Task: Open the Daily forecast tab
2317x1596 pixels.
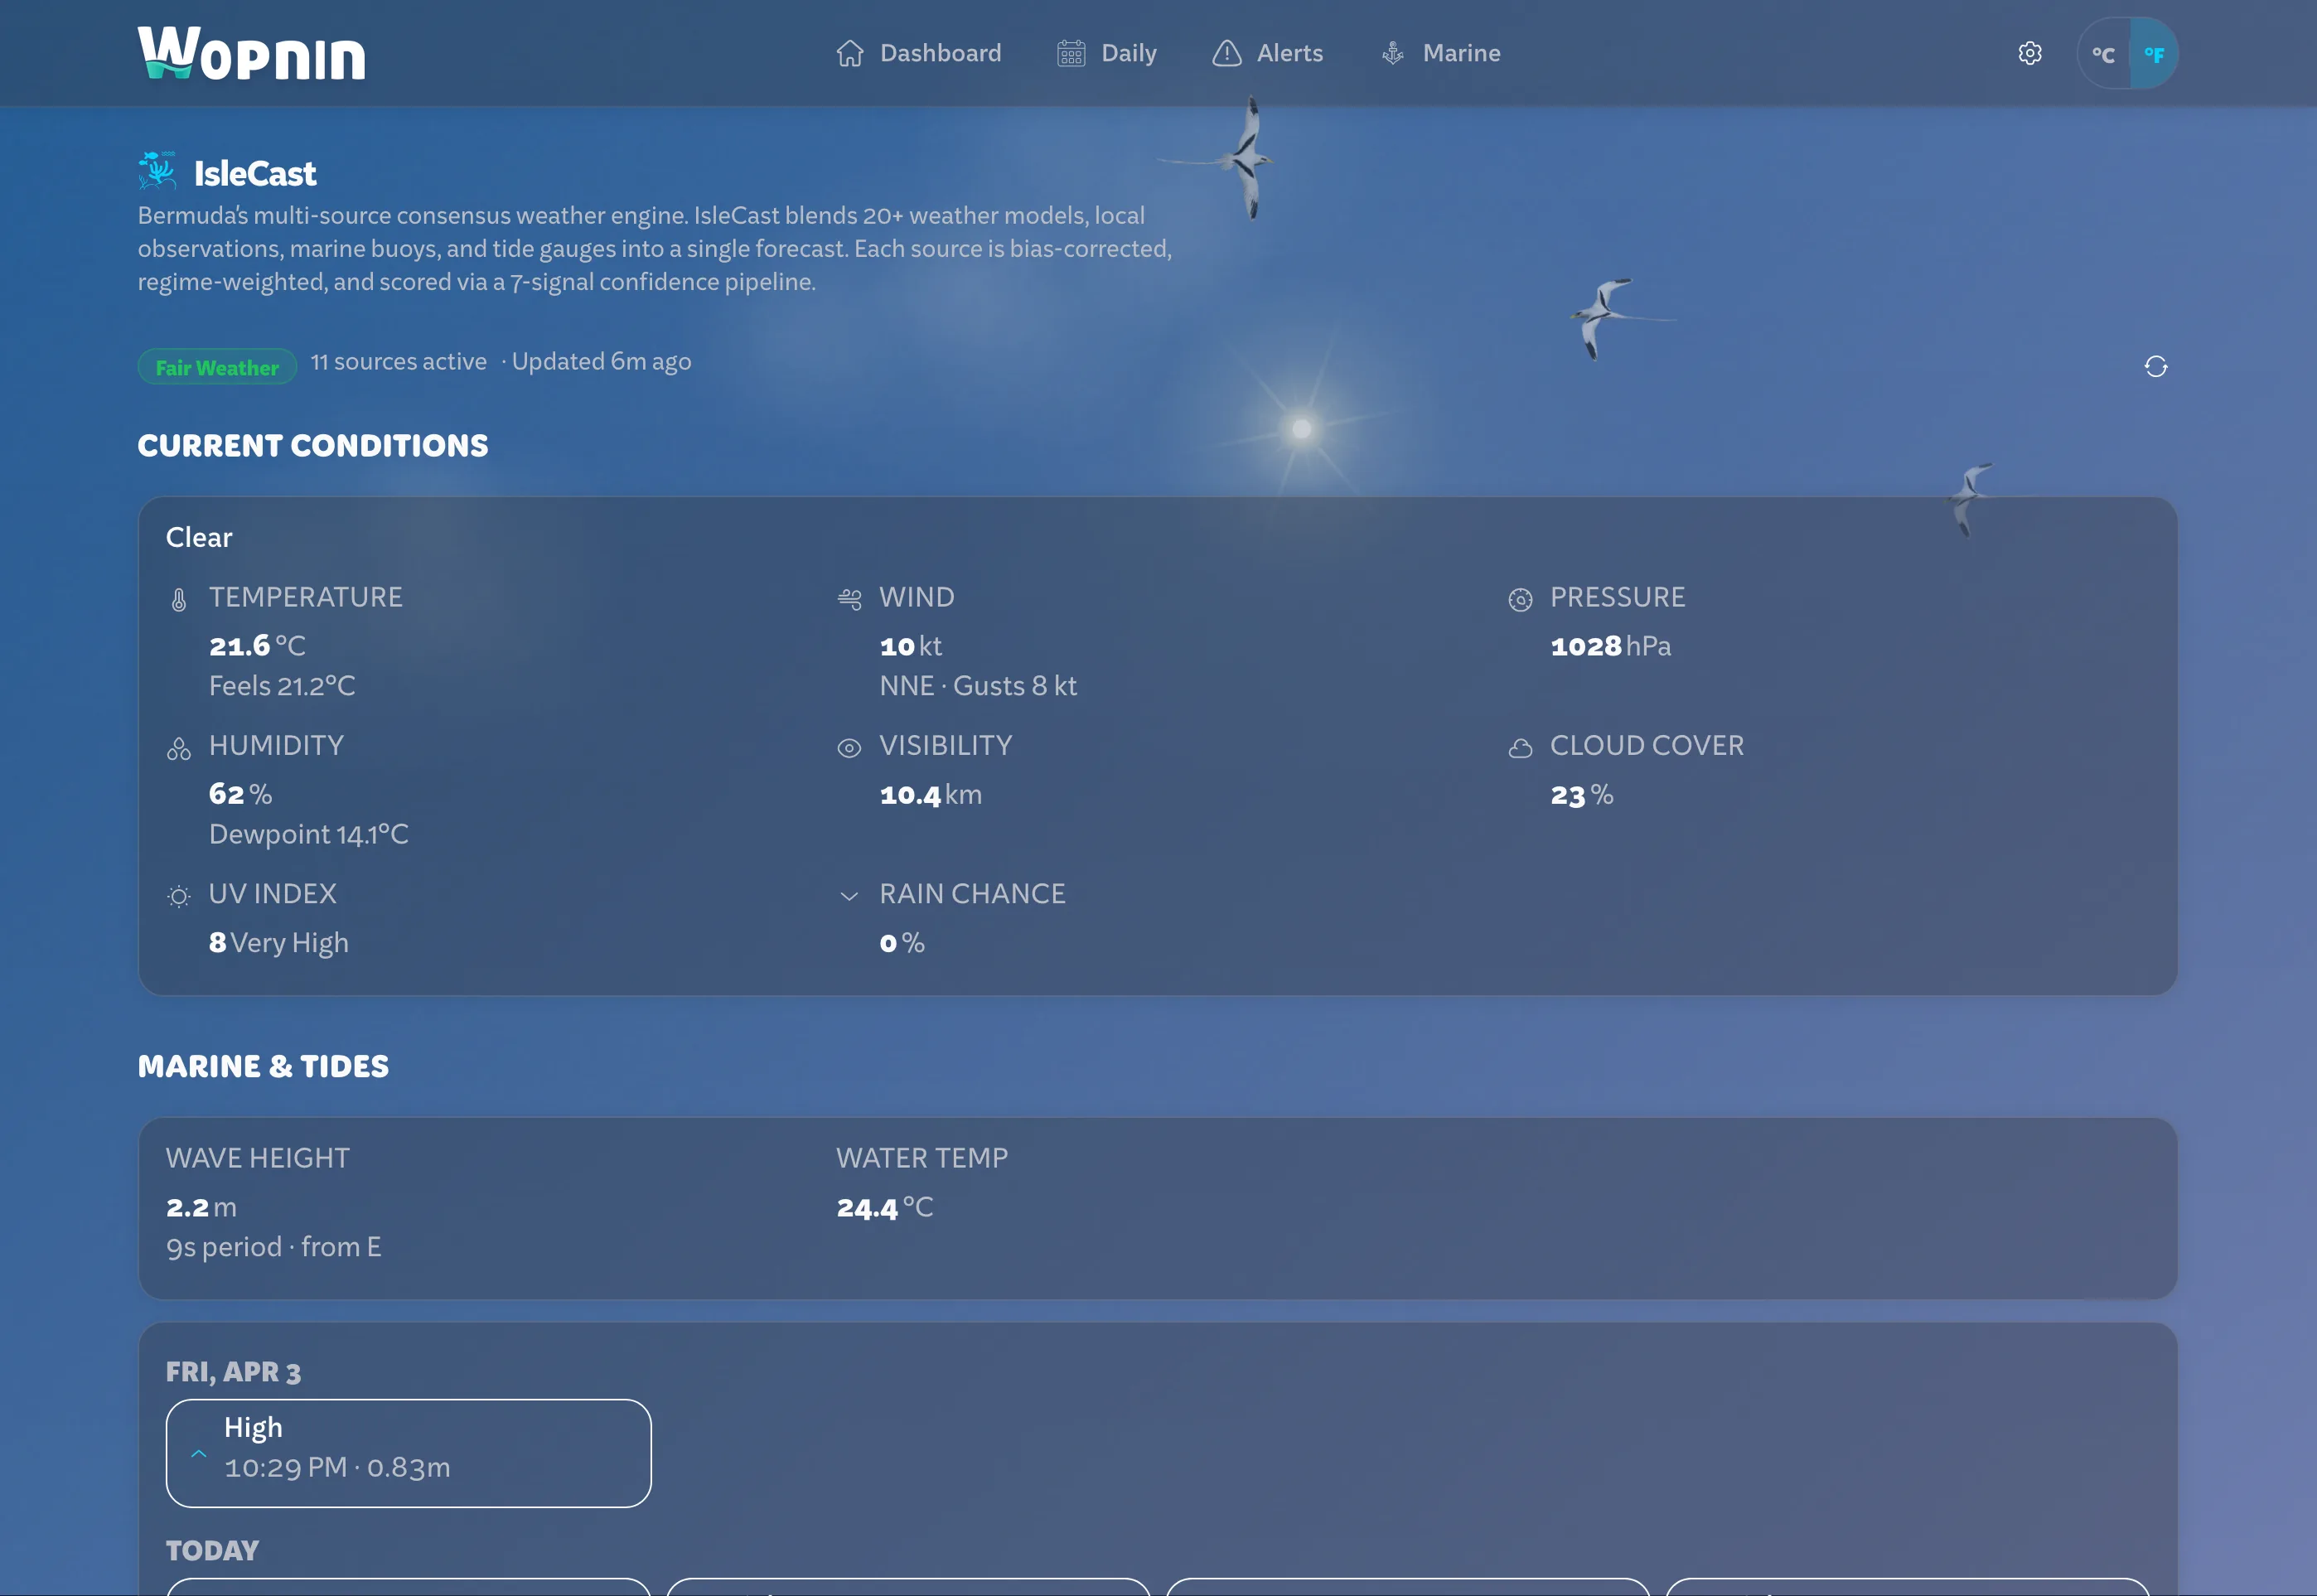Action: 1106,53
